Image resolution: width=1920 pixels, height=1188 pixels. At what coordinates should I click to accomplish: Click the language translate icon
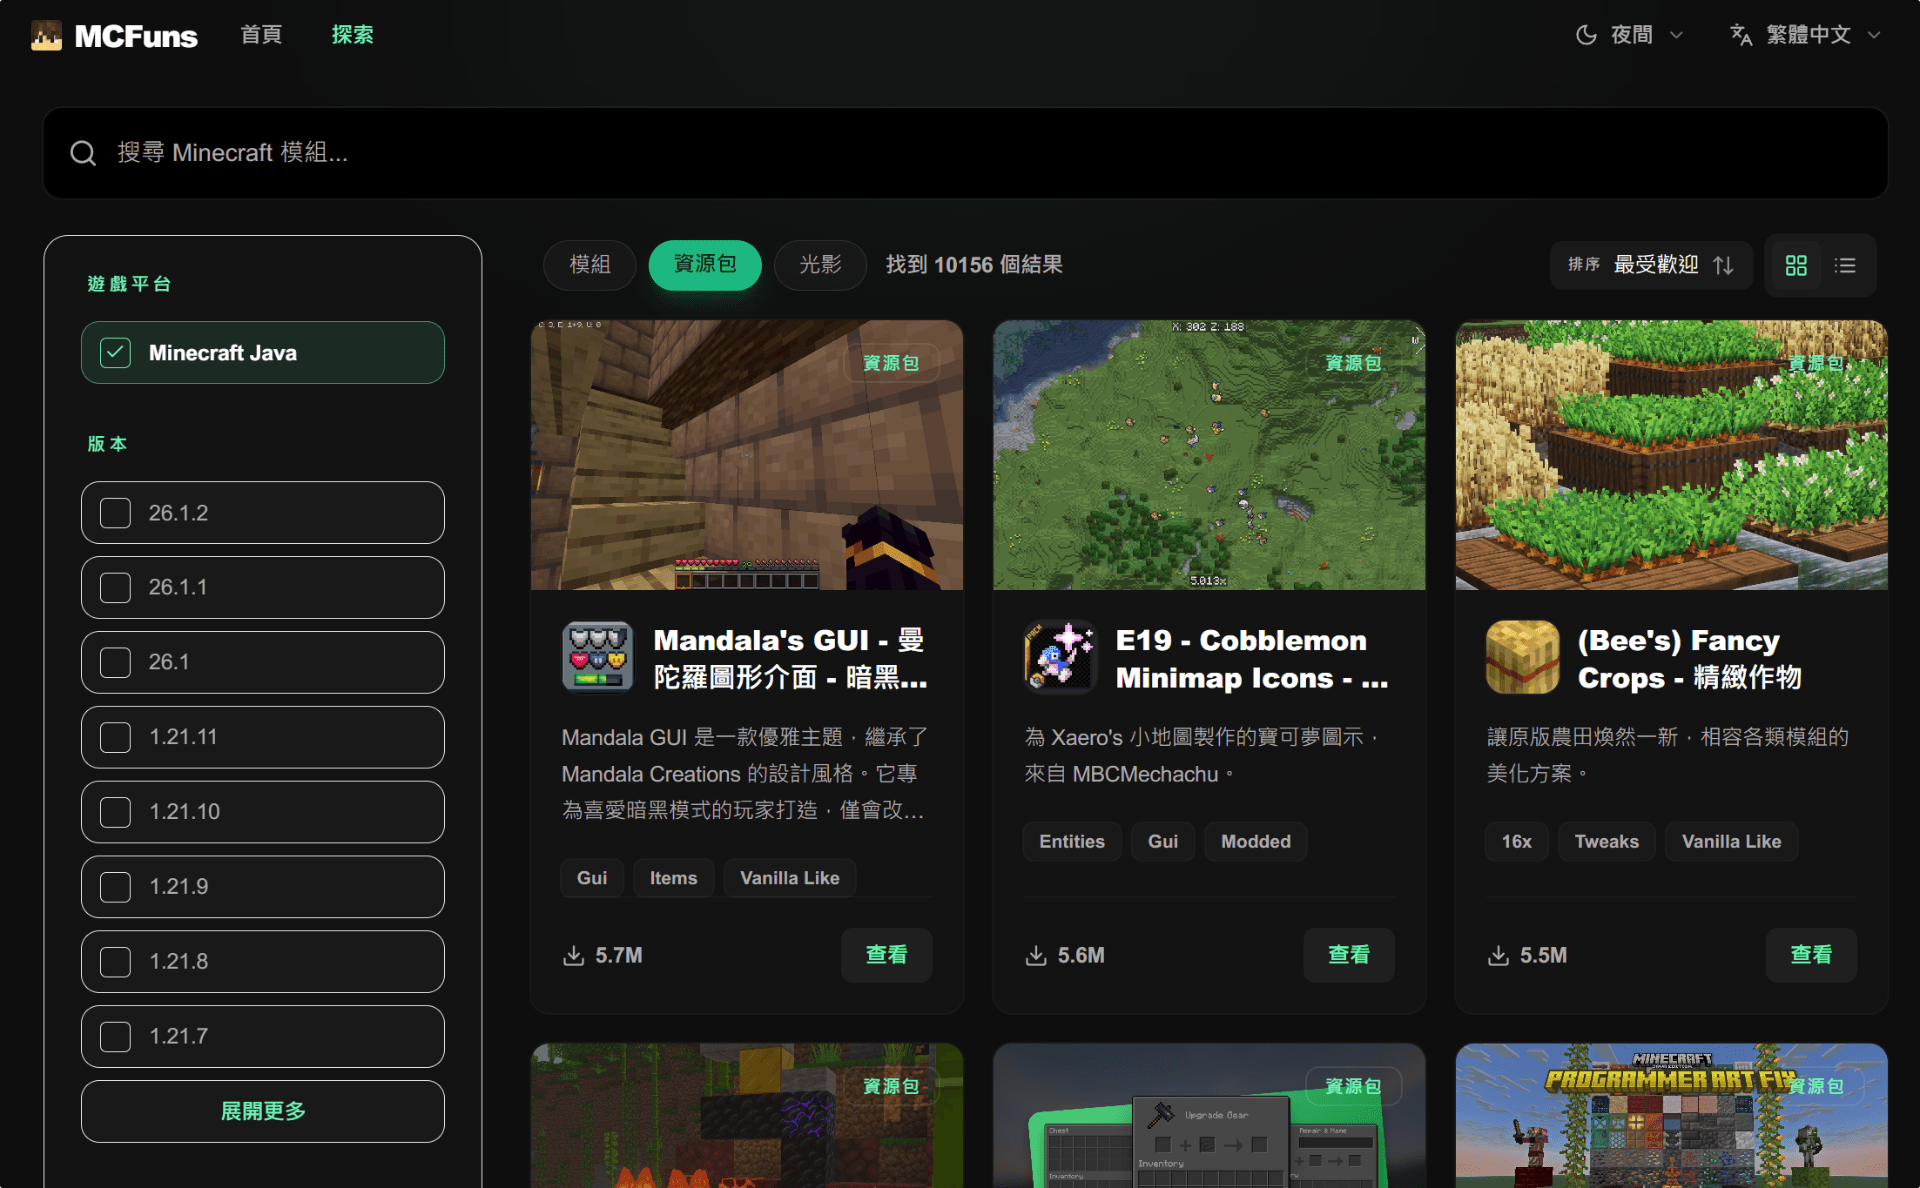click(x=1741, y=35)
